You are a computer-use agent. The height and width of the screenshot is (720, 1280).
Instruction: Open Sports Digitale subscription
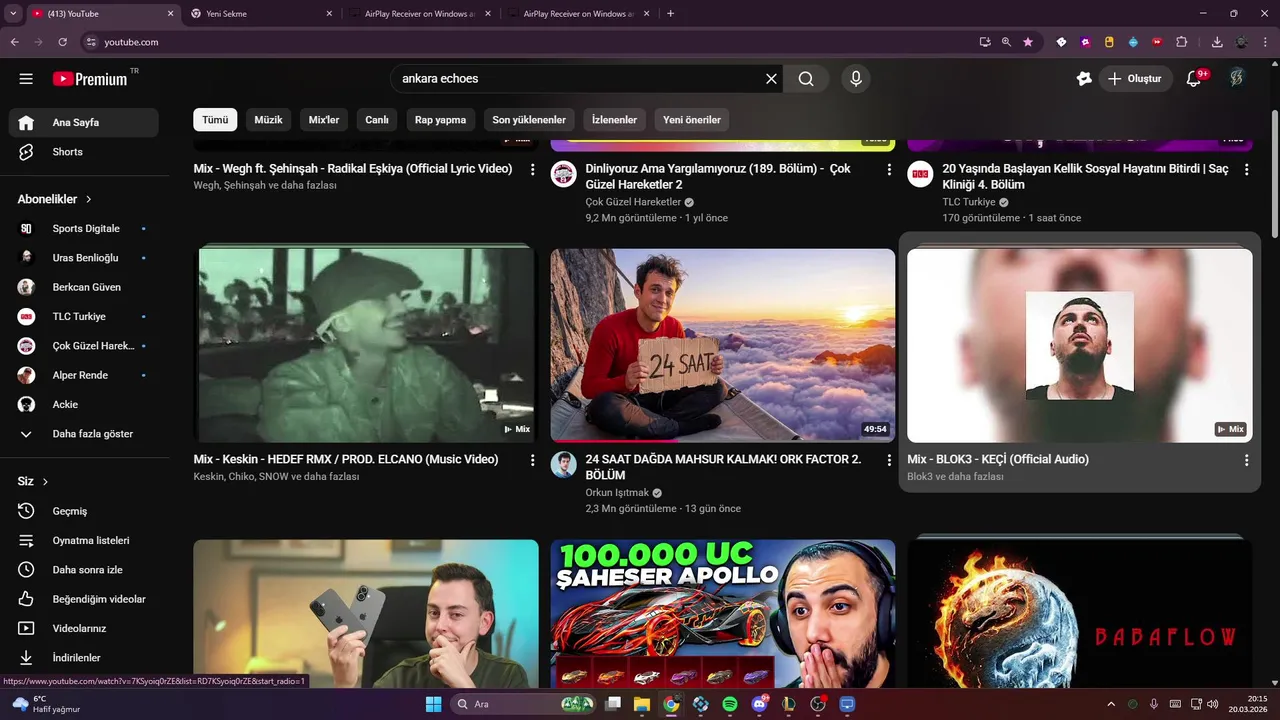[84, 229]
